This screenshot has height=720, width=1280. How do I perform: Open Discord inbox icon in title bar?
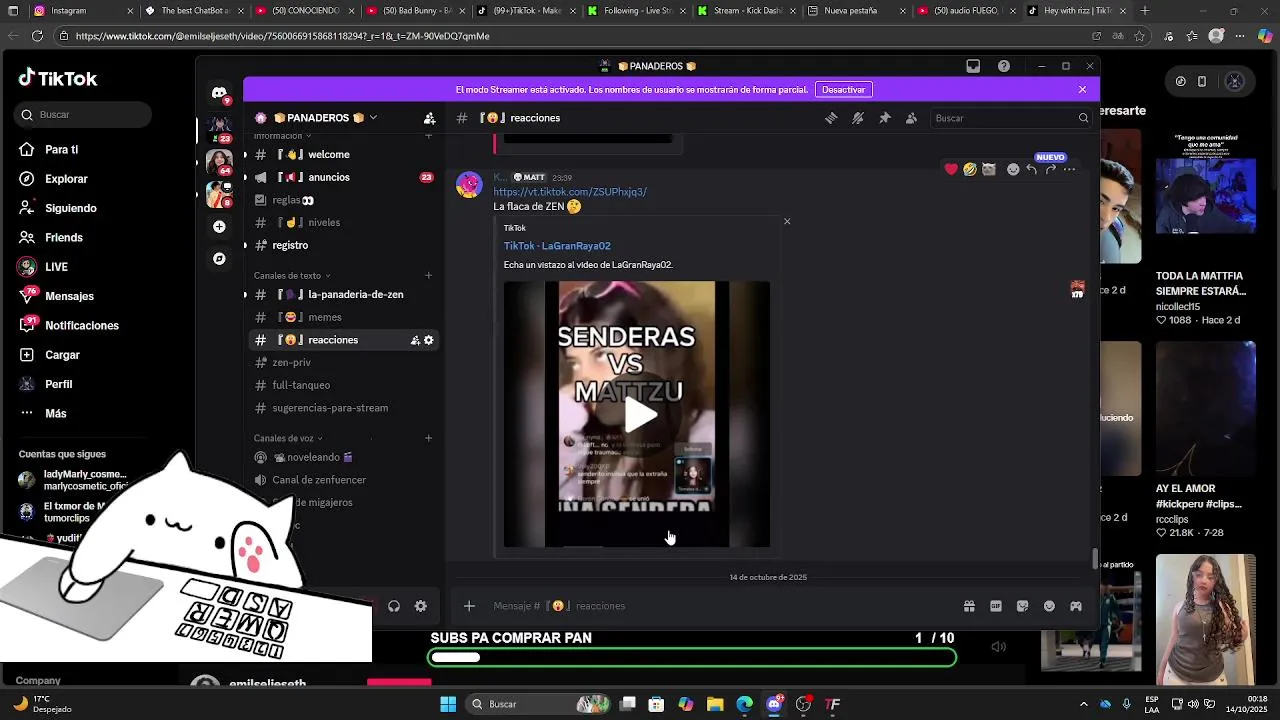click(973, 66)
